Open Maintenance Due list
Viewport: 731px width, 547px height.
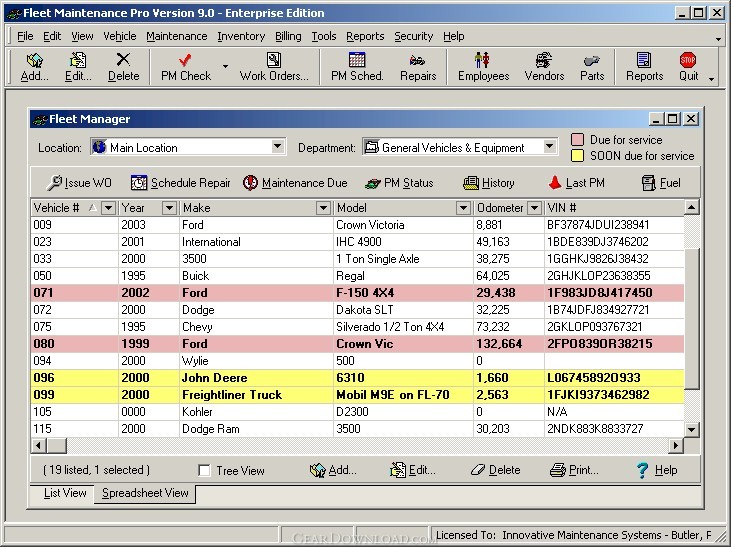295,183
